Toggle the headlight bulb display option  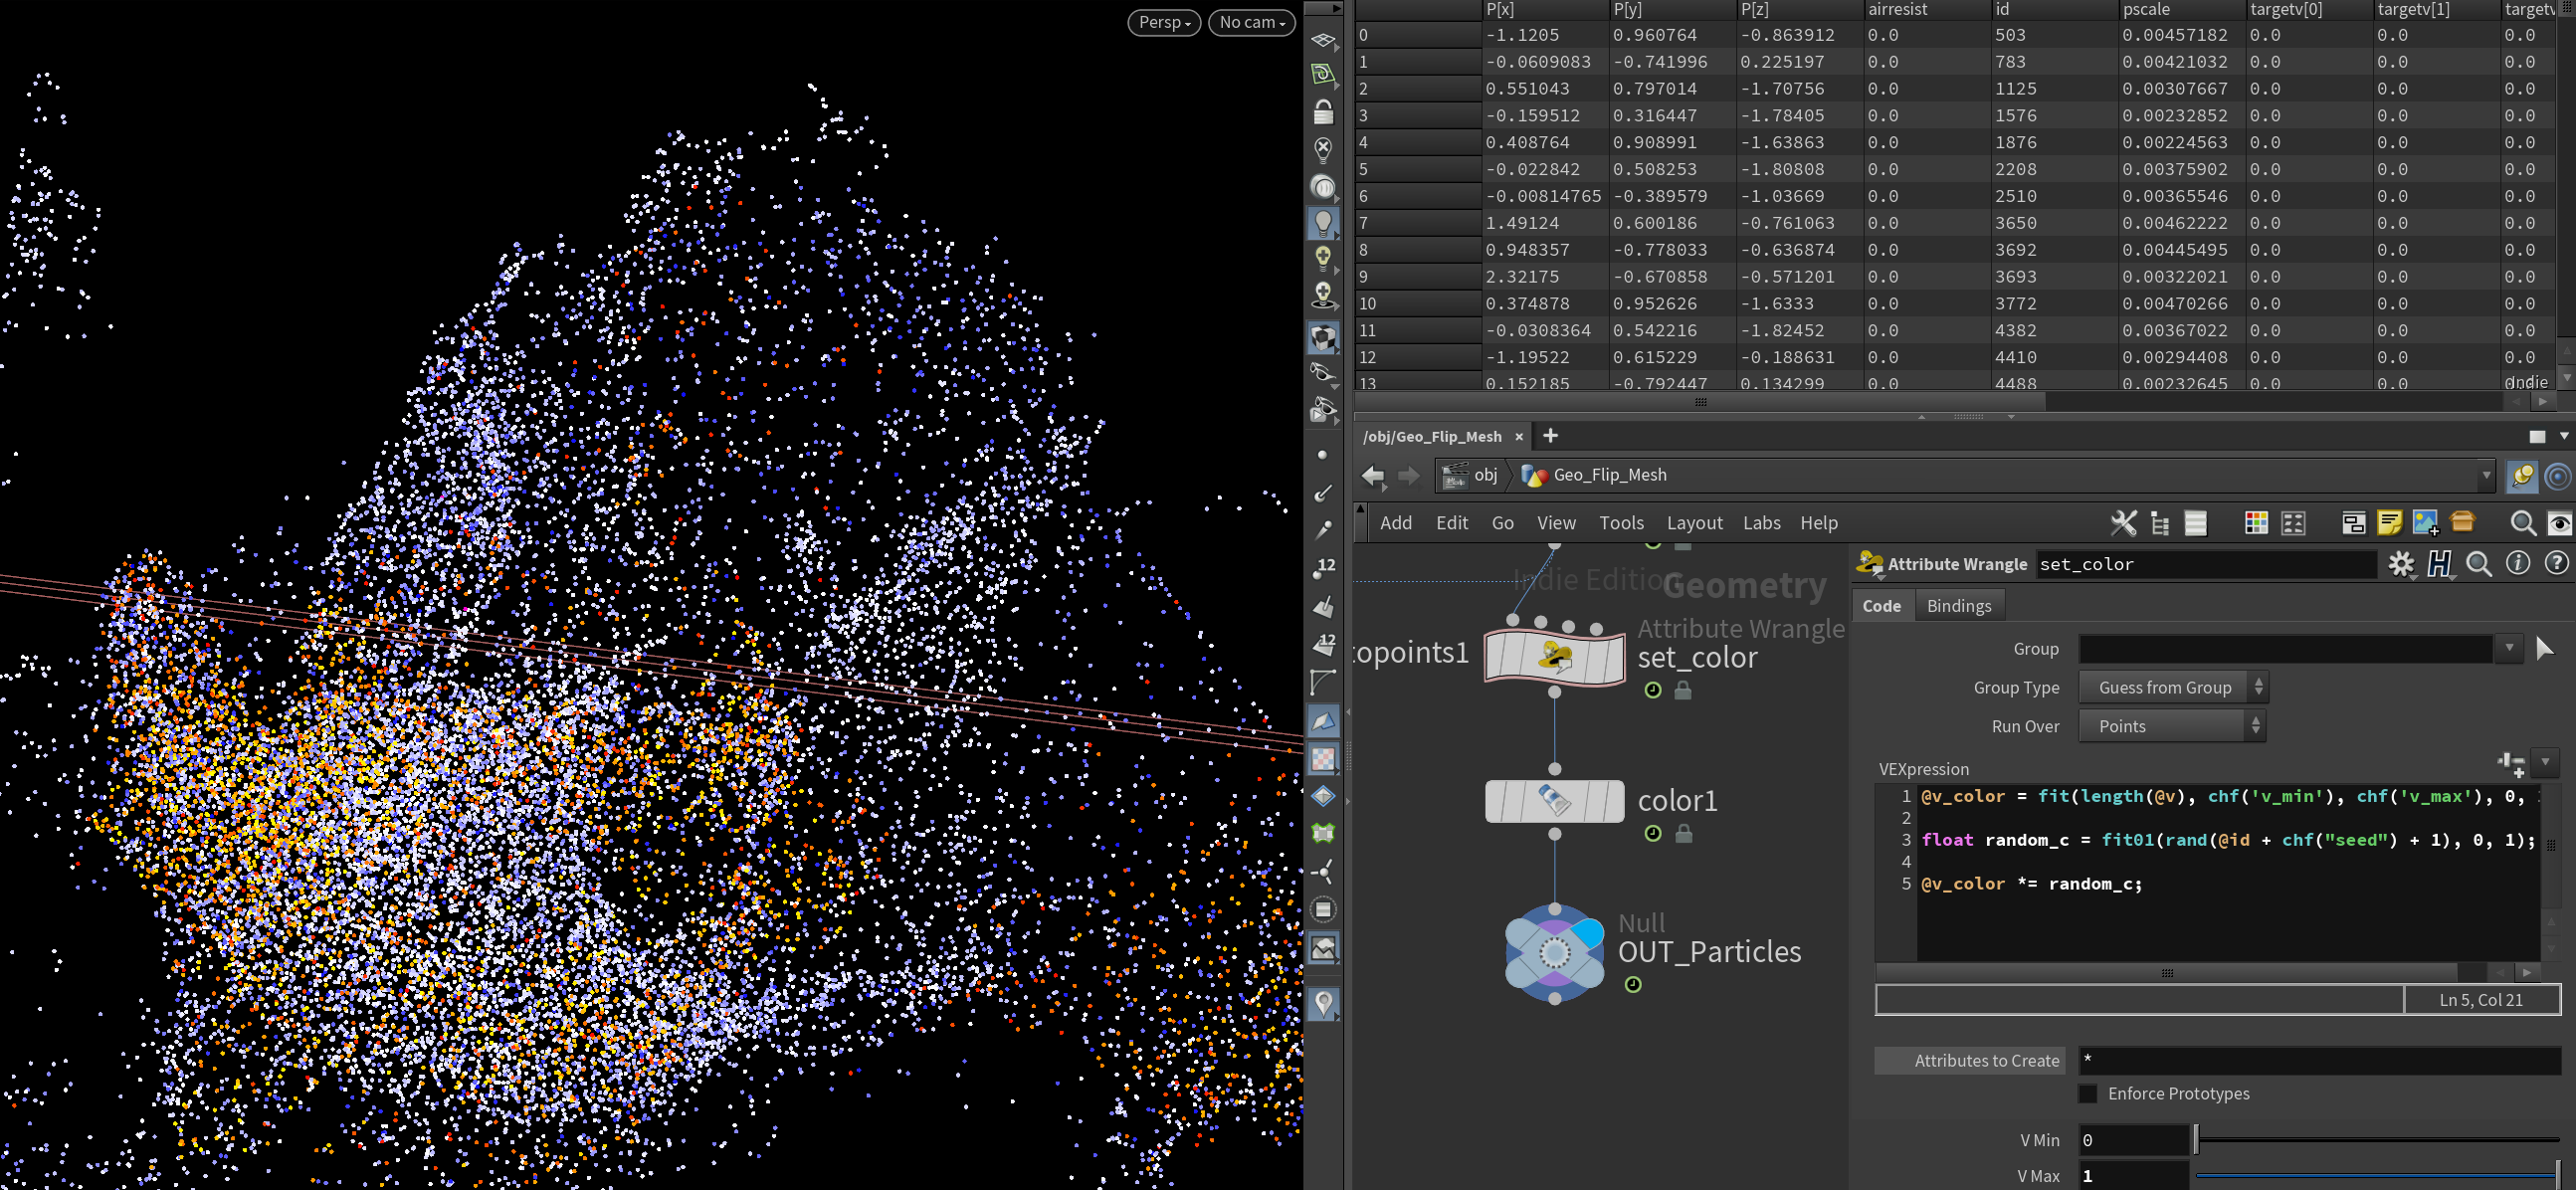[1323, 222]
